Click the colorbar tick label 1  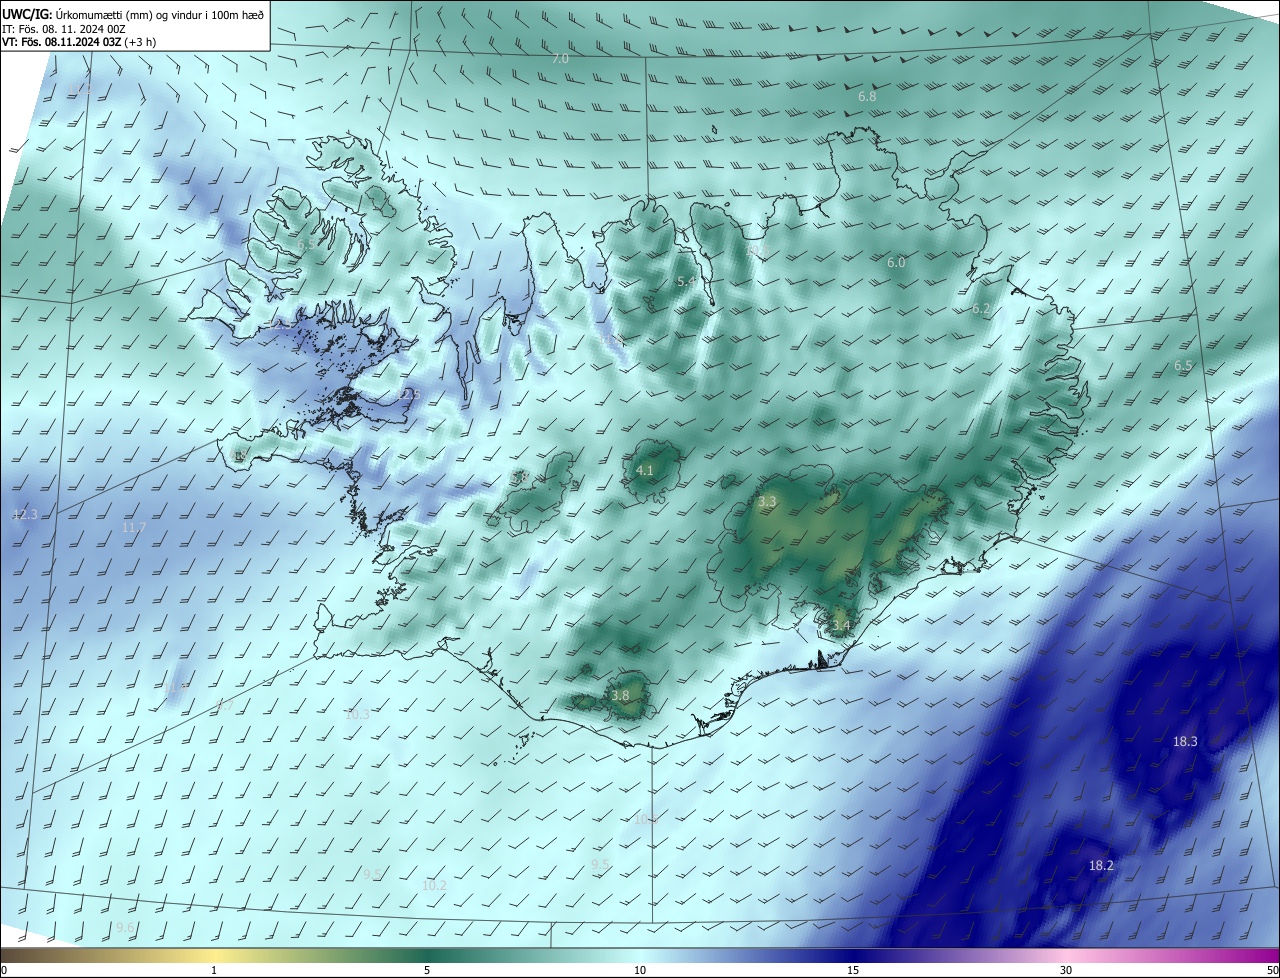(x=214, y=970)
